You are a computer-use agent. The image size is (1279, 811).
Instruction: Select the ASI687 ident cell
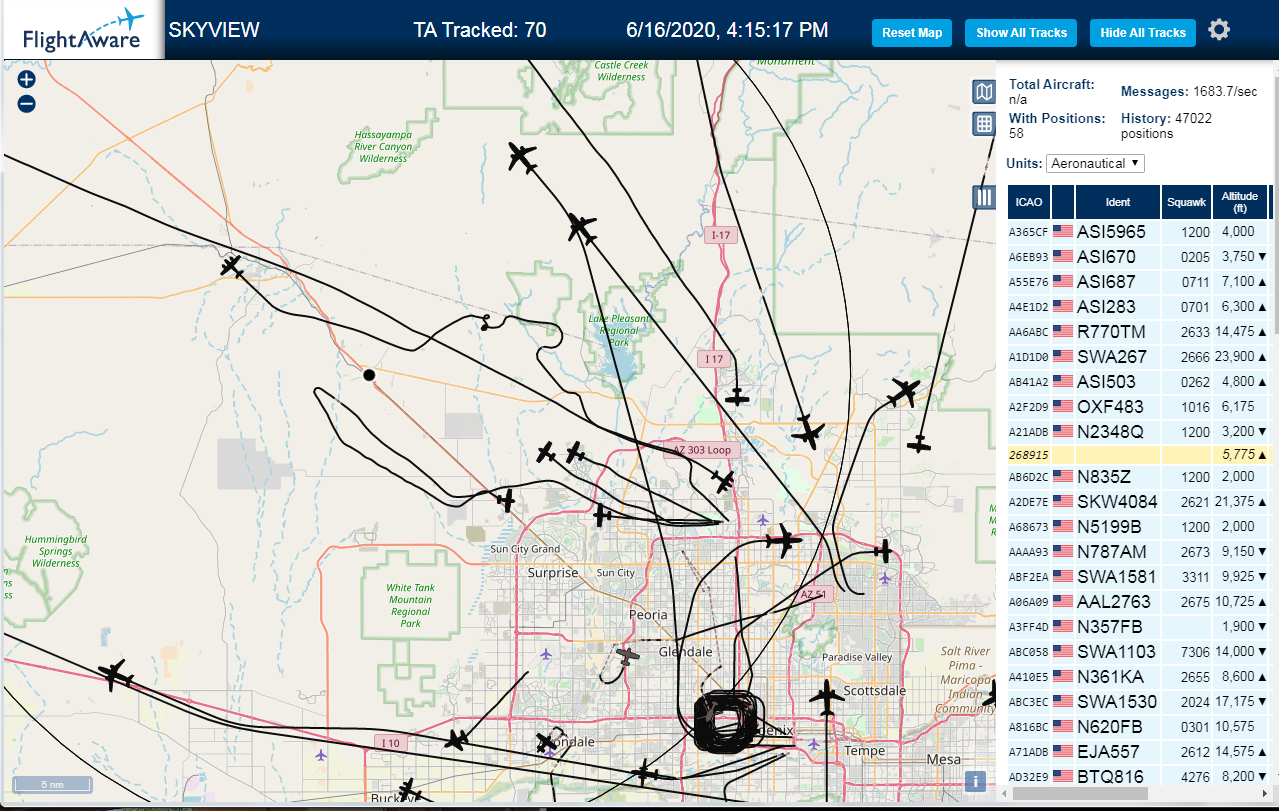click(1118, 282)
